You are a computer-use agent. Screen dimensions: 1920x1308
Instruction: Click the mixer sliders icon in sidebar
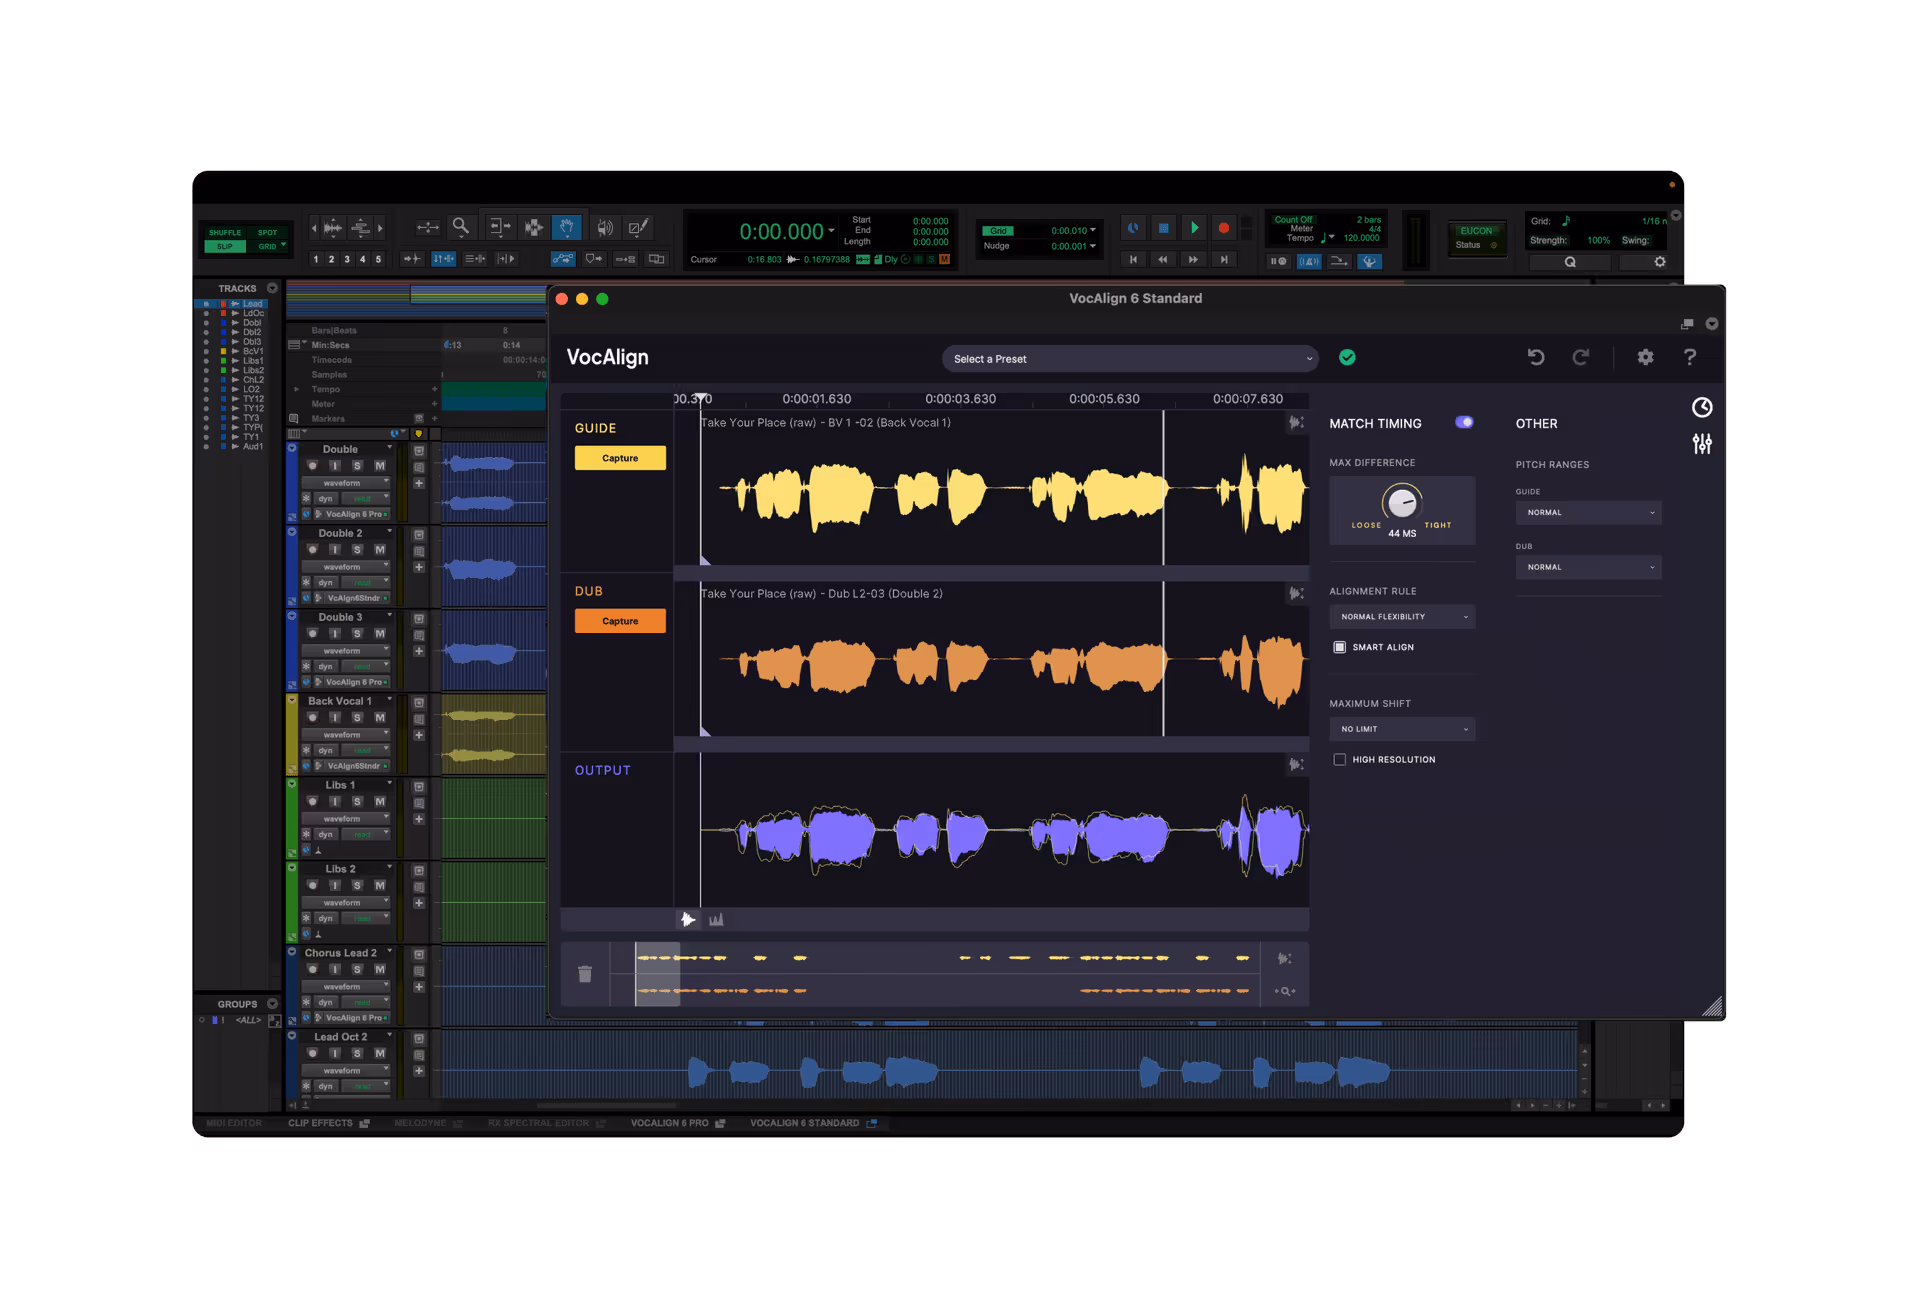click(x=1702, y=443)
